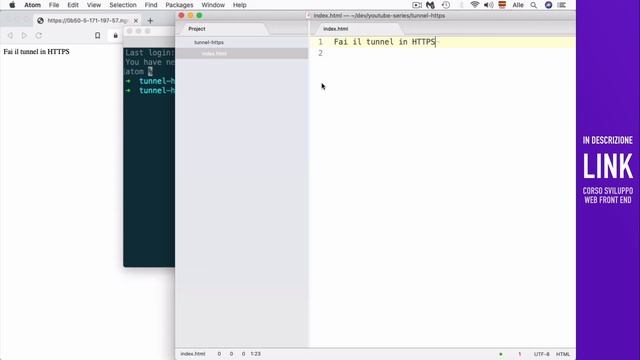640x360 pixels.
Task: Open the volume control menu bar icon
Action: [488, 5]
